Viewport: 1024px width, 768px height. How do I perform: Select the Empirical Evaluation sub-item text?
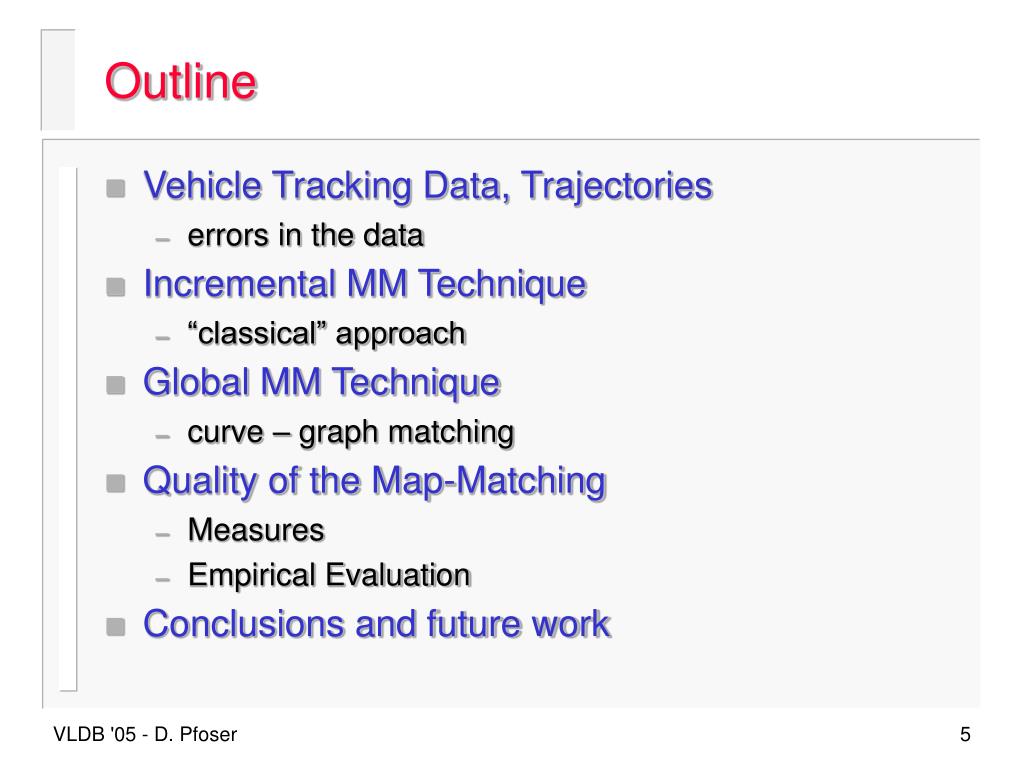point(329,575)
